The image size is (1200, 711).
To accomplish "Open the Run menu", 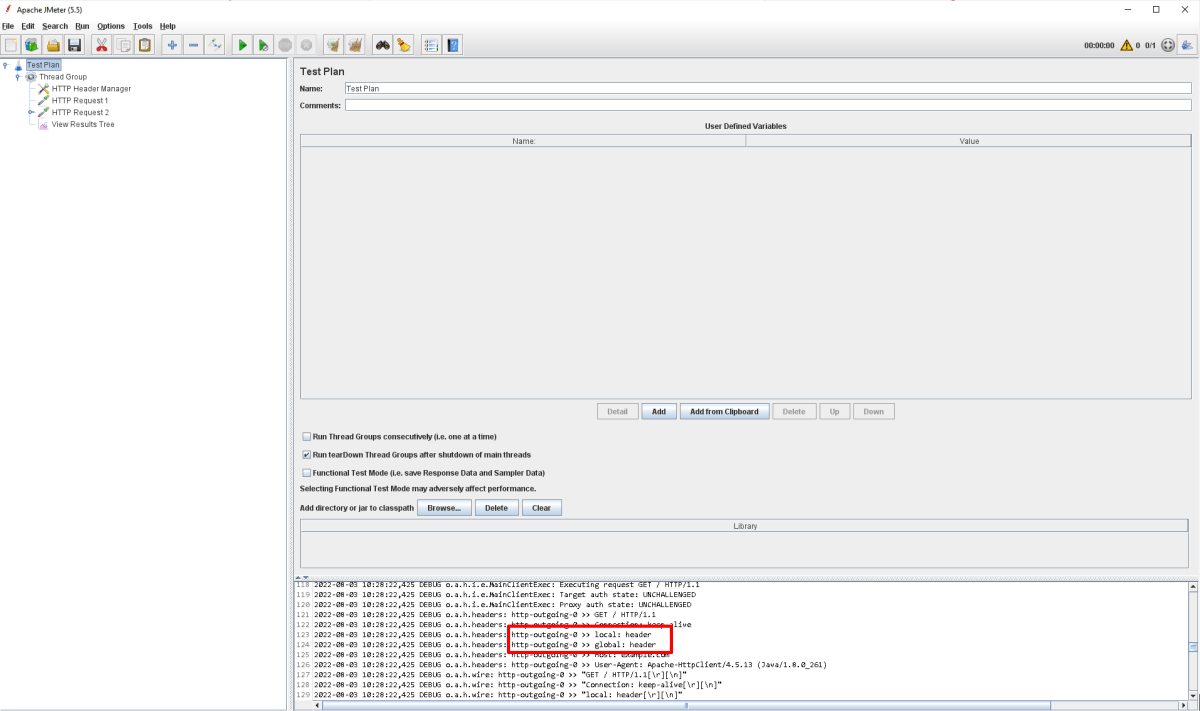I will click(x=82, y=26).
